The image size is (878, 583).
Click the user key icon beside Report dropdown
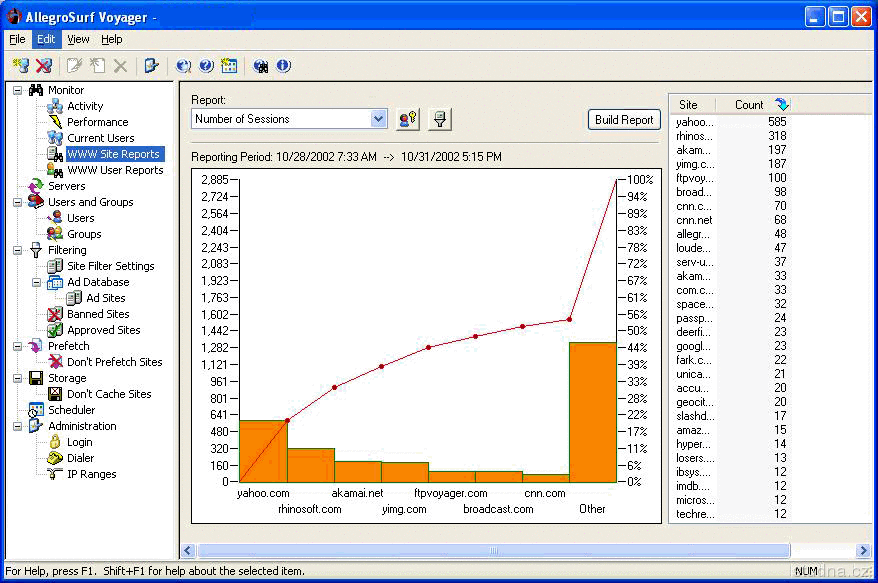(408, 119)
